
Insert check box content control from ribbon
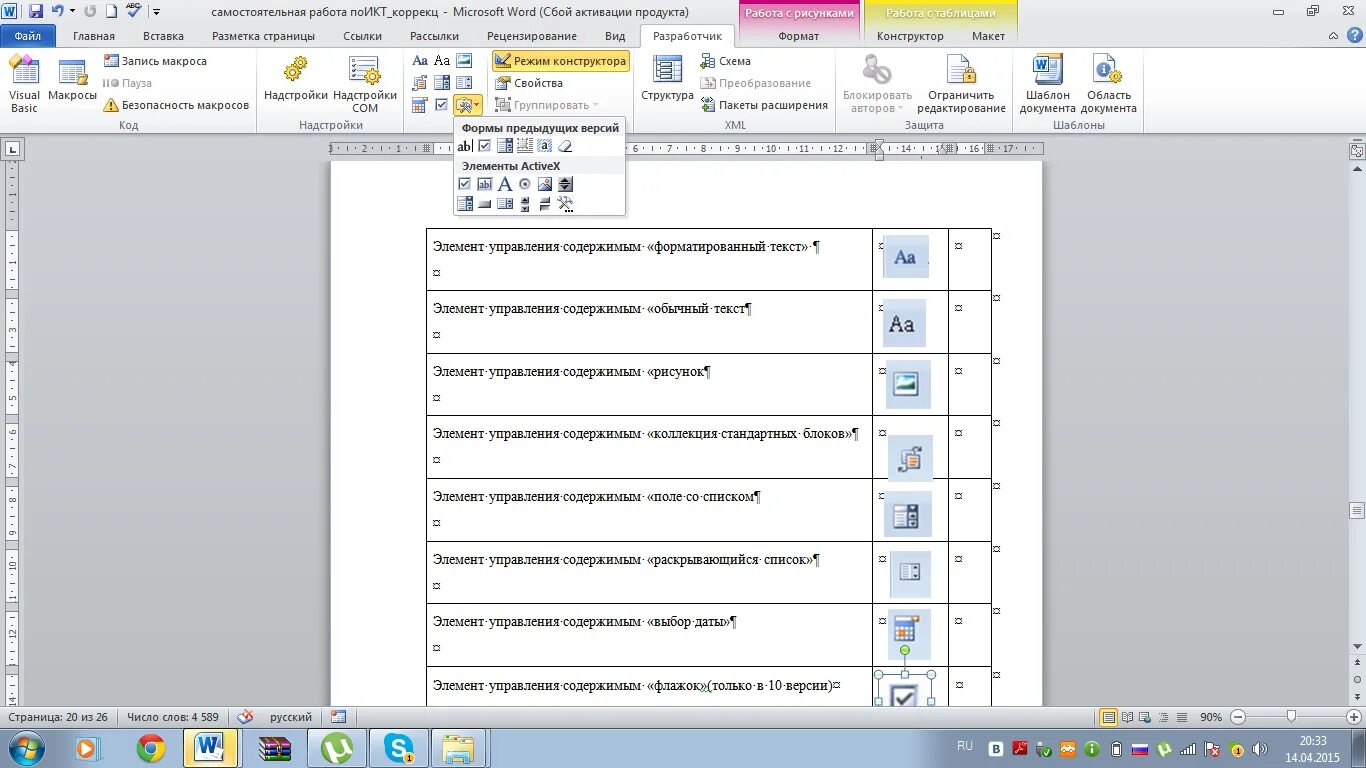click(x=442, y=105)
